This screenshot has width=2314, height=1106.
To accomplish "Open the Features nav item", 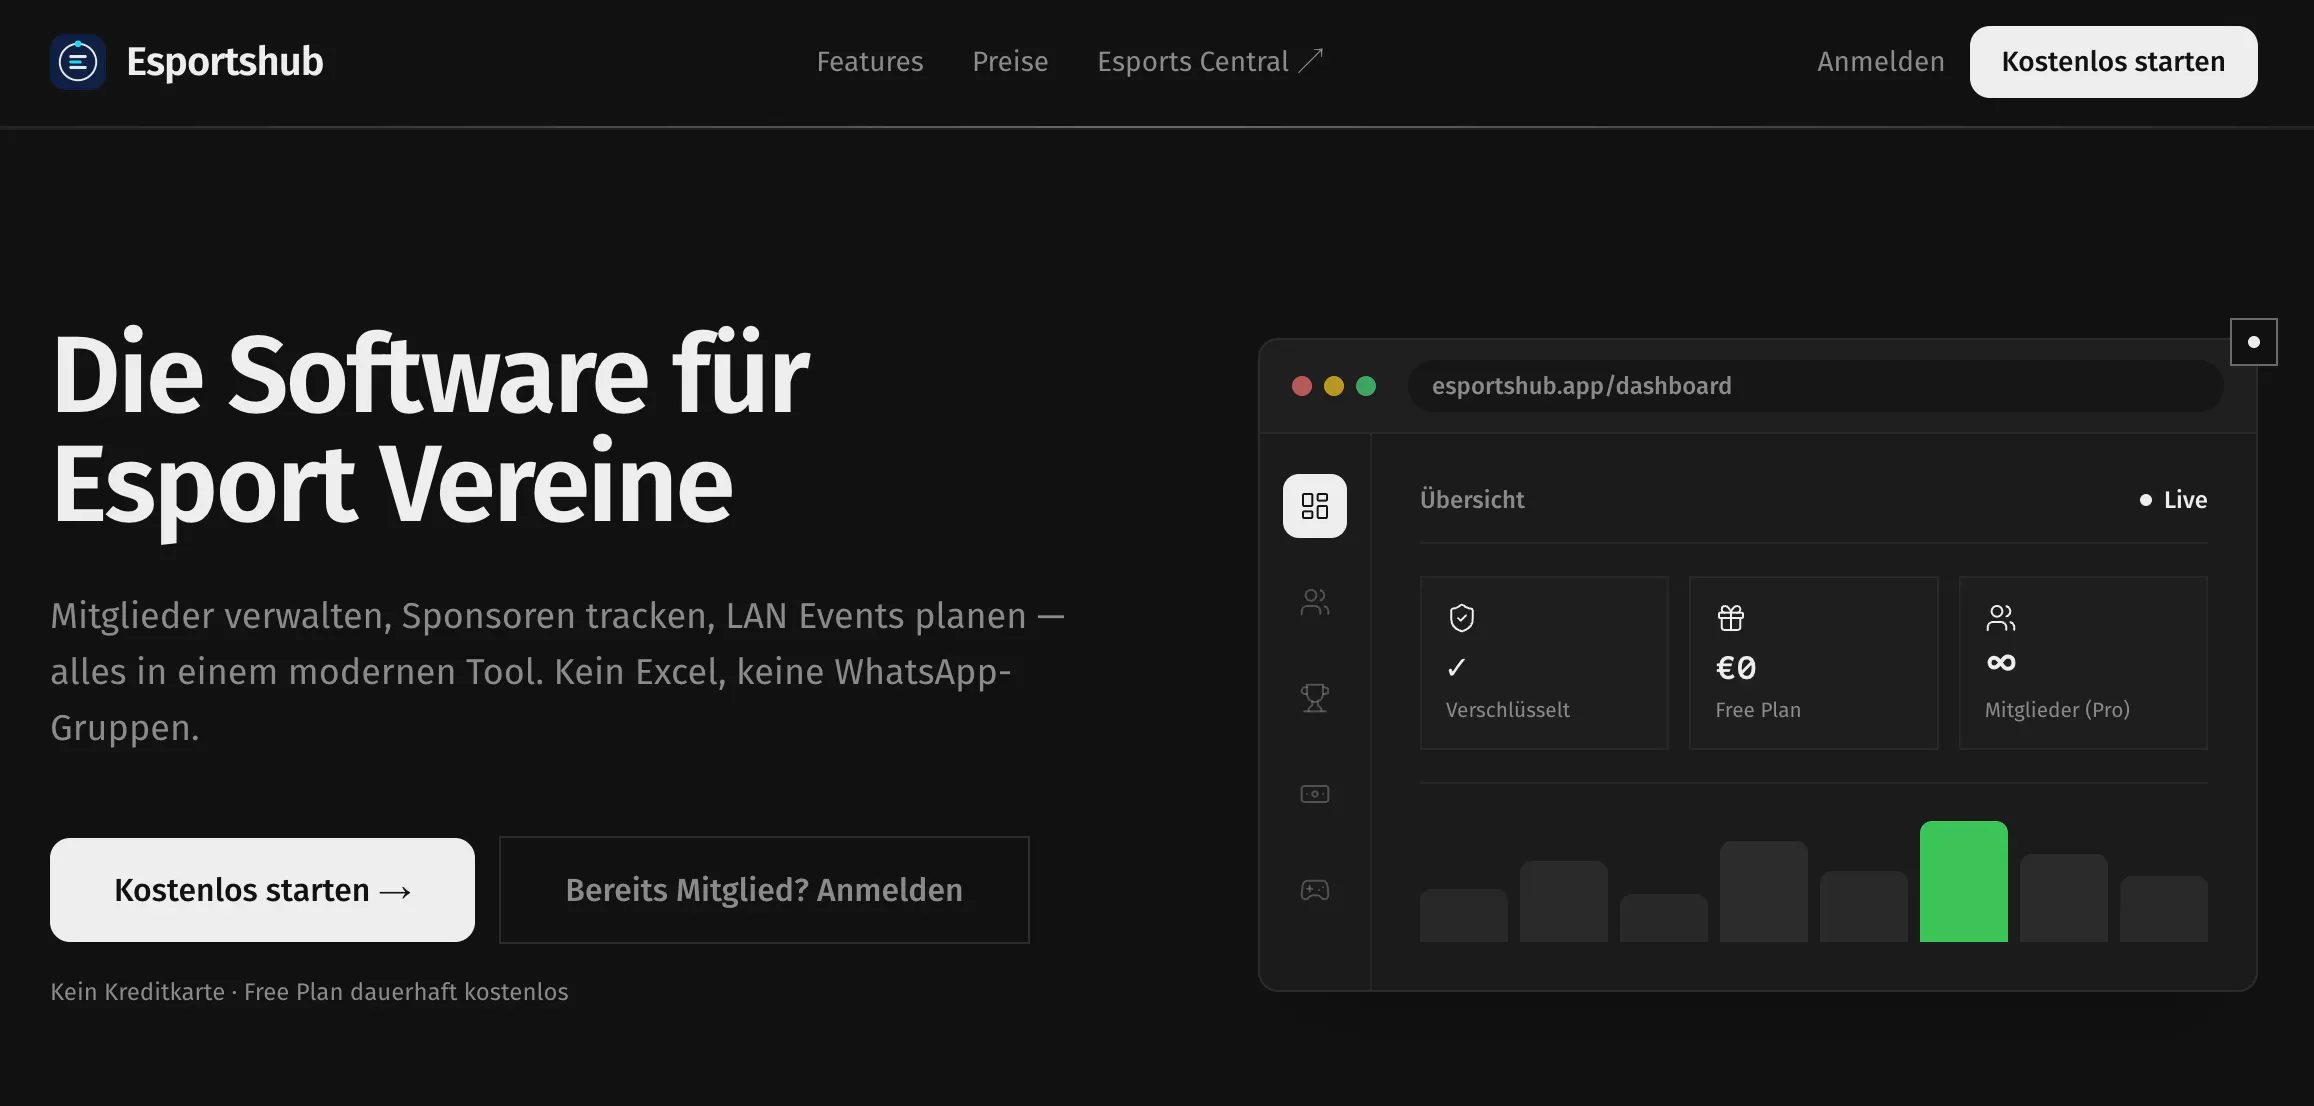I will coord(870,62).
